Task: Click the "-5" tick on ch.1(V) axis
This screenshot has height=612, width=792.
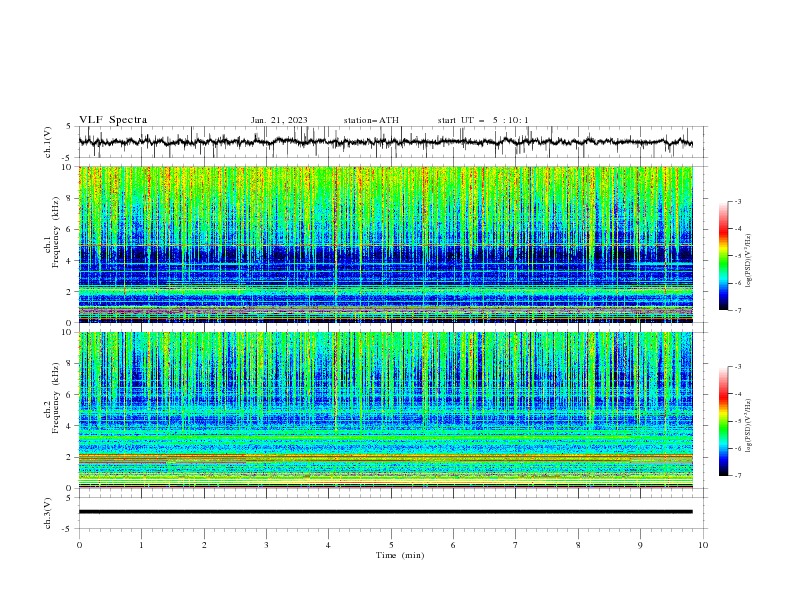Action: [x=67, y=158]
